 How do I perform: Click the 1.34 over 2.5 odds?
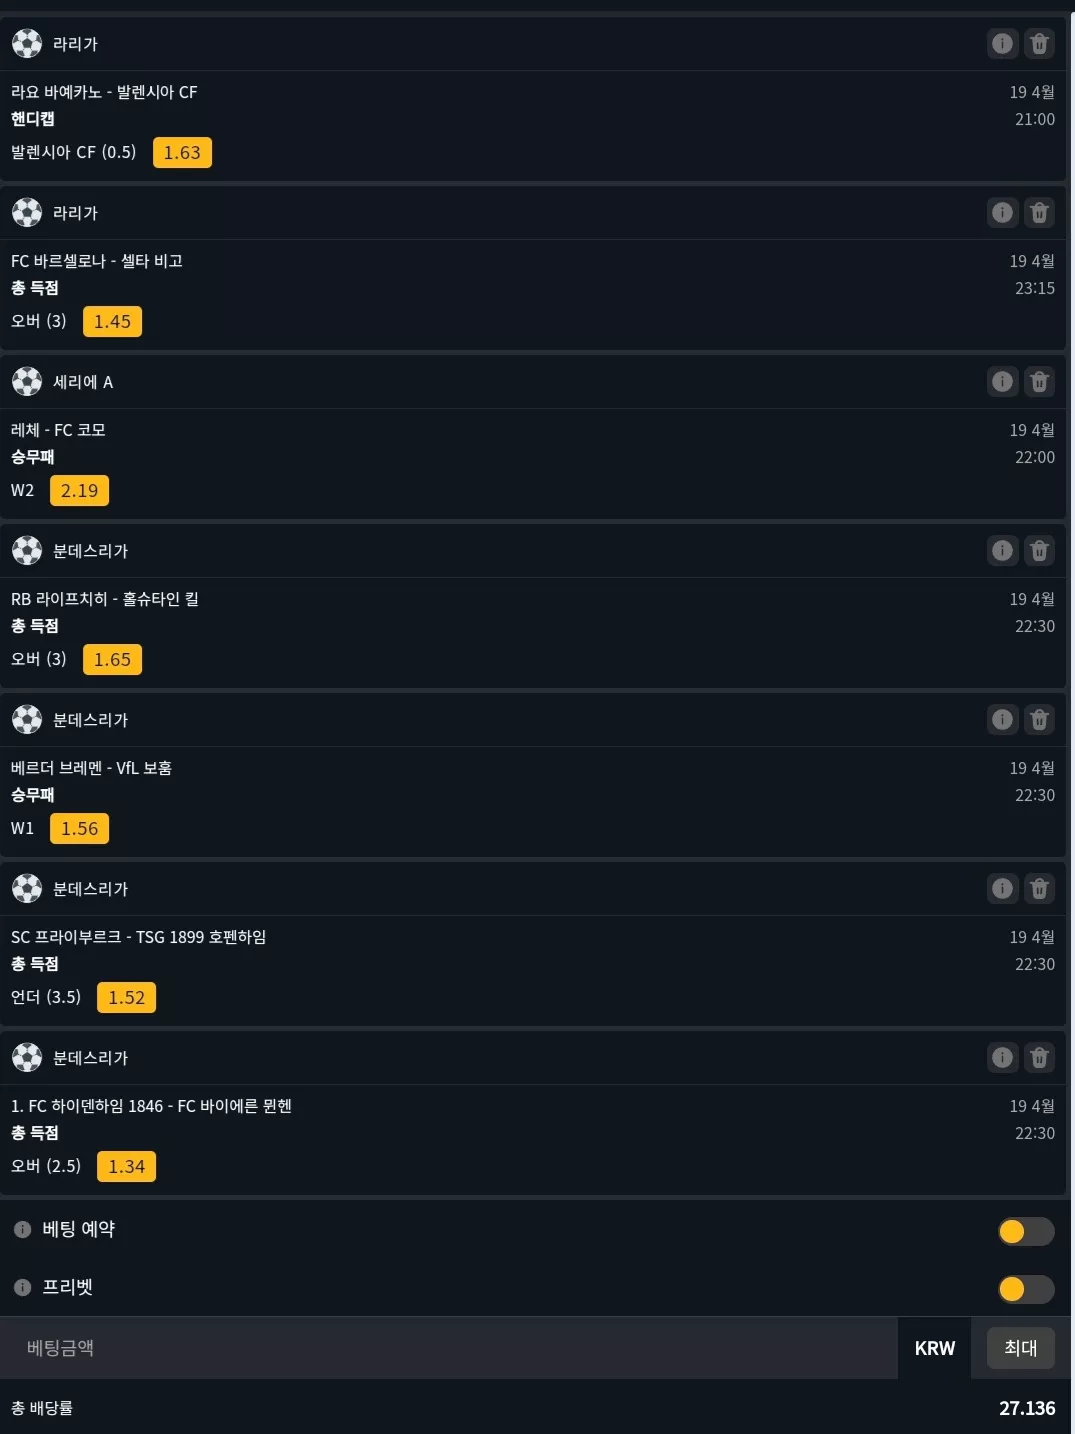(126, 1167)
